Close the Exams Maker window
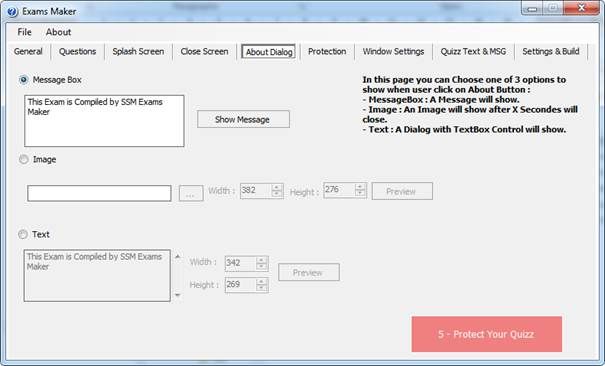 pos(581,8)
